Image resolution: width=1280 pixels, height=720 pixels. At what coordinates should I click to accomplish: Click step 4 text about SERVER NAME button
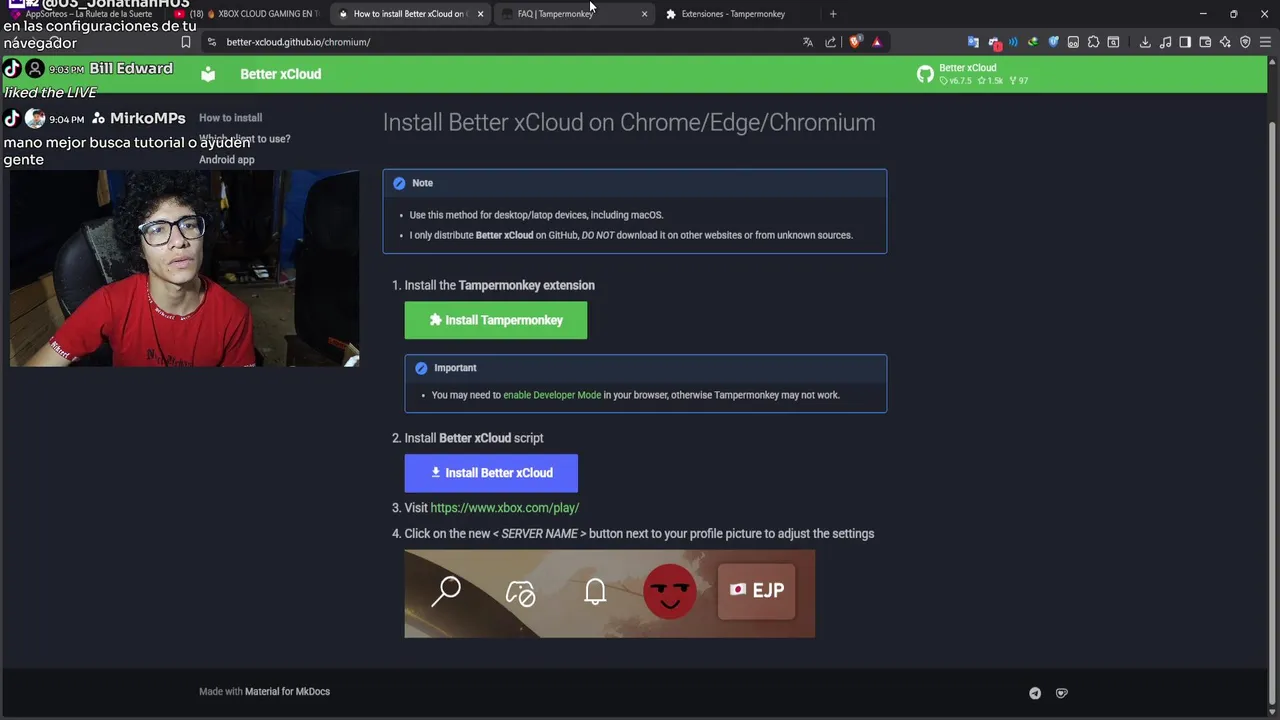tap(639, 534)
